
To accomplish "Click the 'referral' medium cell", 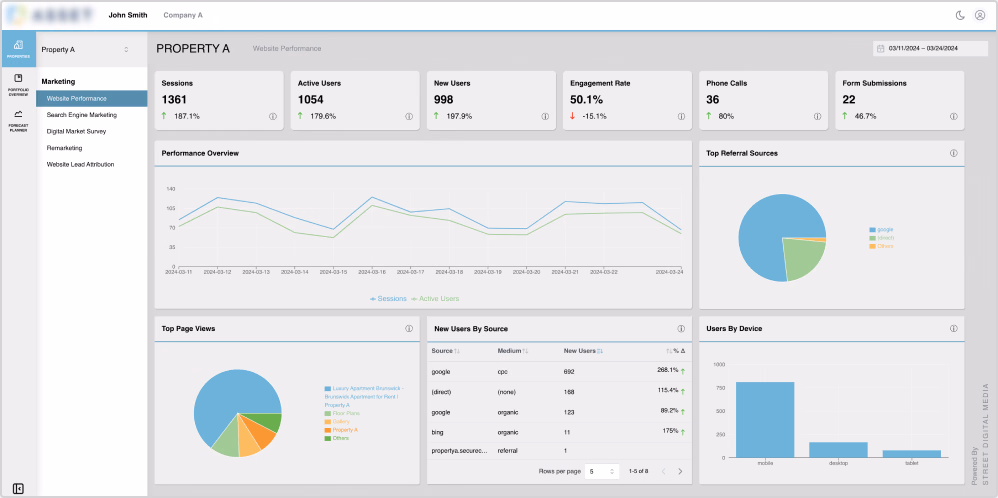I will (507, 451).
